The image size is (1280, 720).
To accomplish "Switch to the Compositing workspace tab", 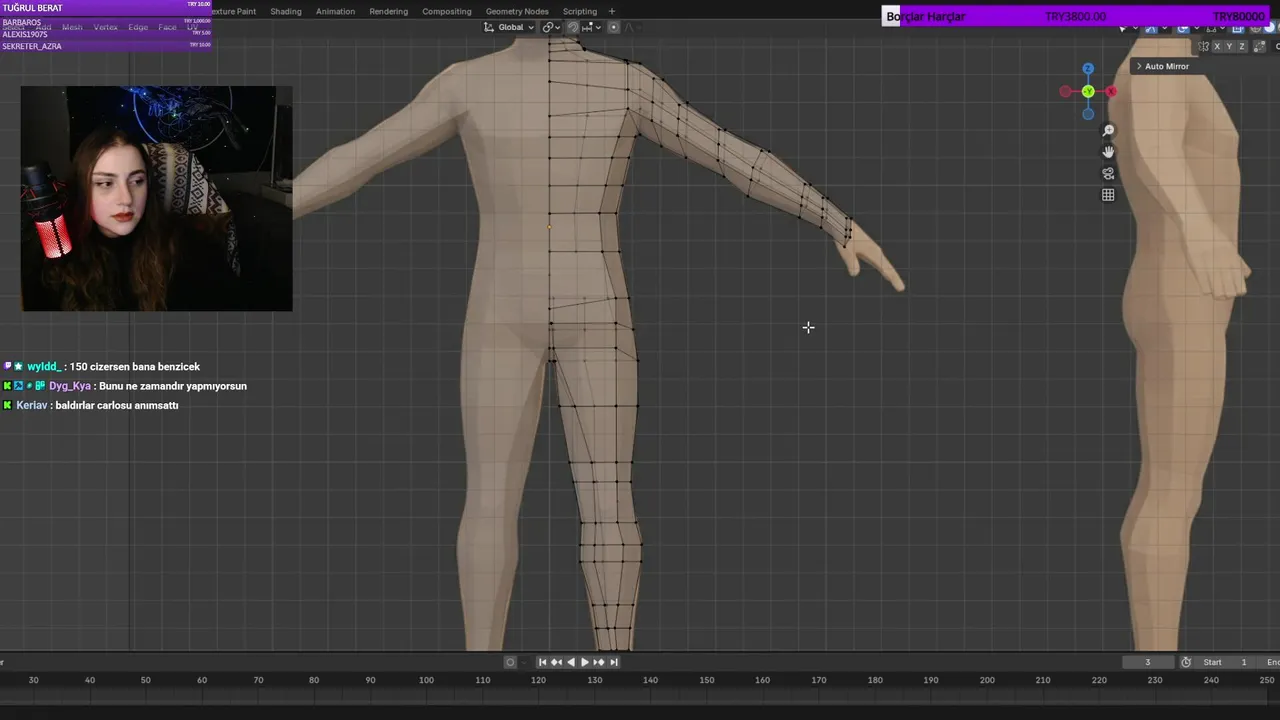I will point(447,11).
